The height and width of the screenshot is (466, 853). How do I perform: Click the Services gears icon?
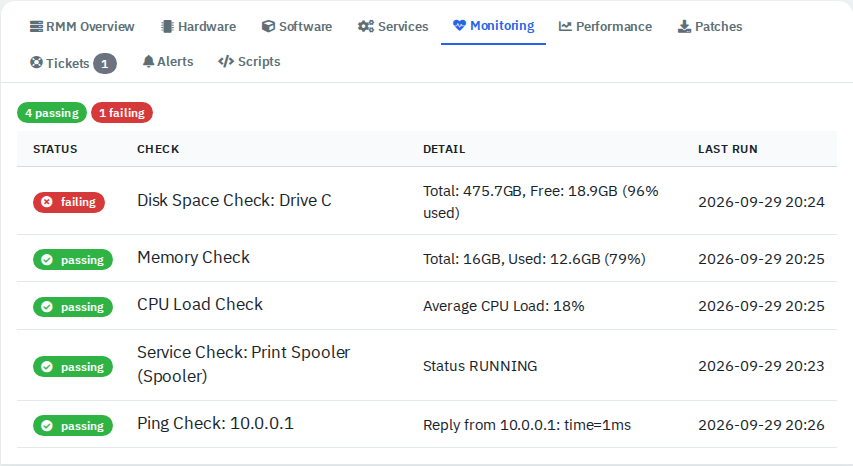point(366,26)
